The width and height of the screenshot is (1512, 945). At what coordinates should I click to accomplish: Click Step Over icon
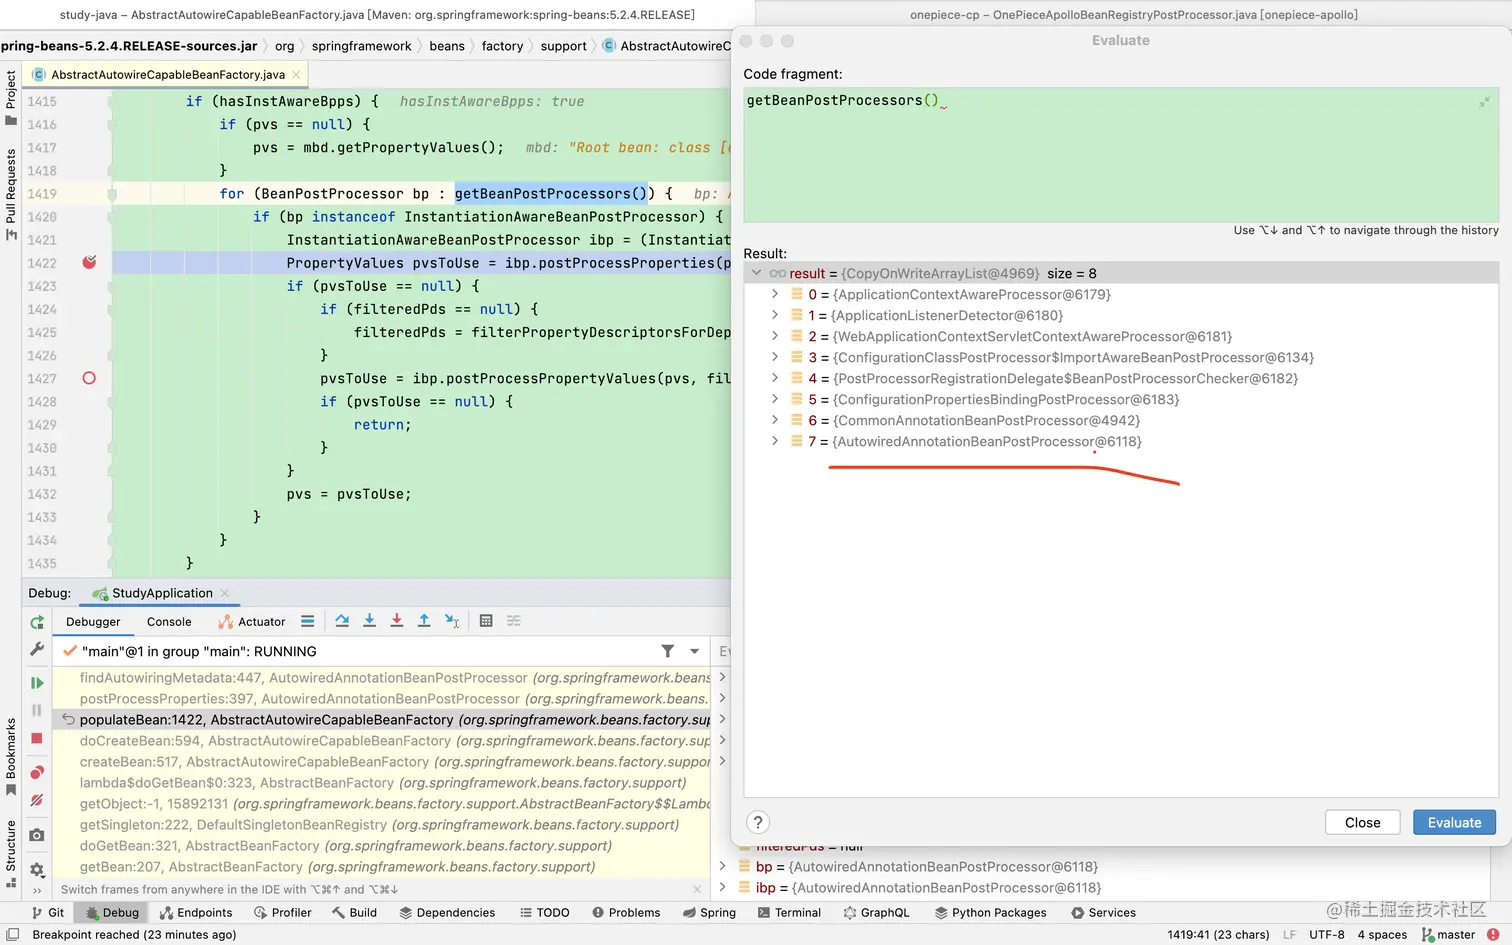click(x=342, y=621)
